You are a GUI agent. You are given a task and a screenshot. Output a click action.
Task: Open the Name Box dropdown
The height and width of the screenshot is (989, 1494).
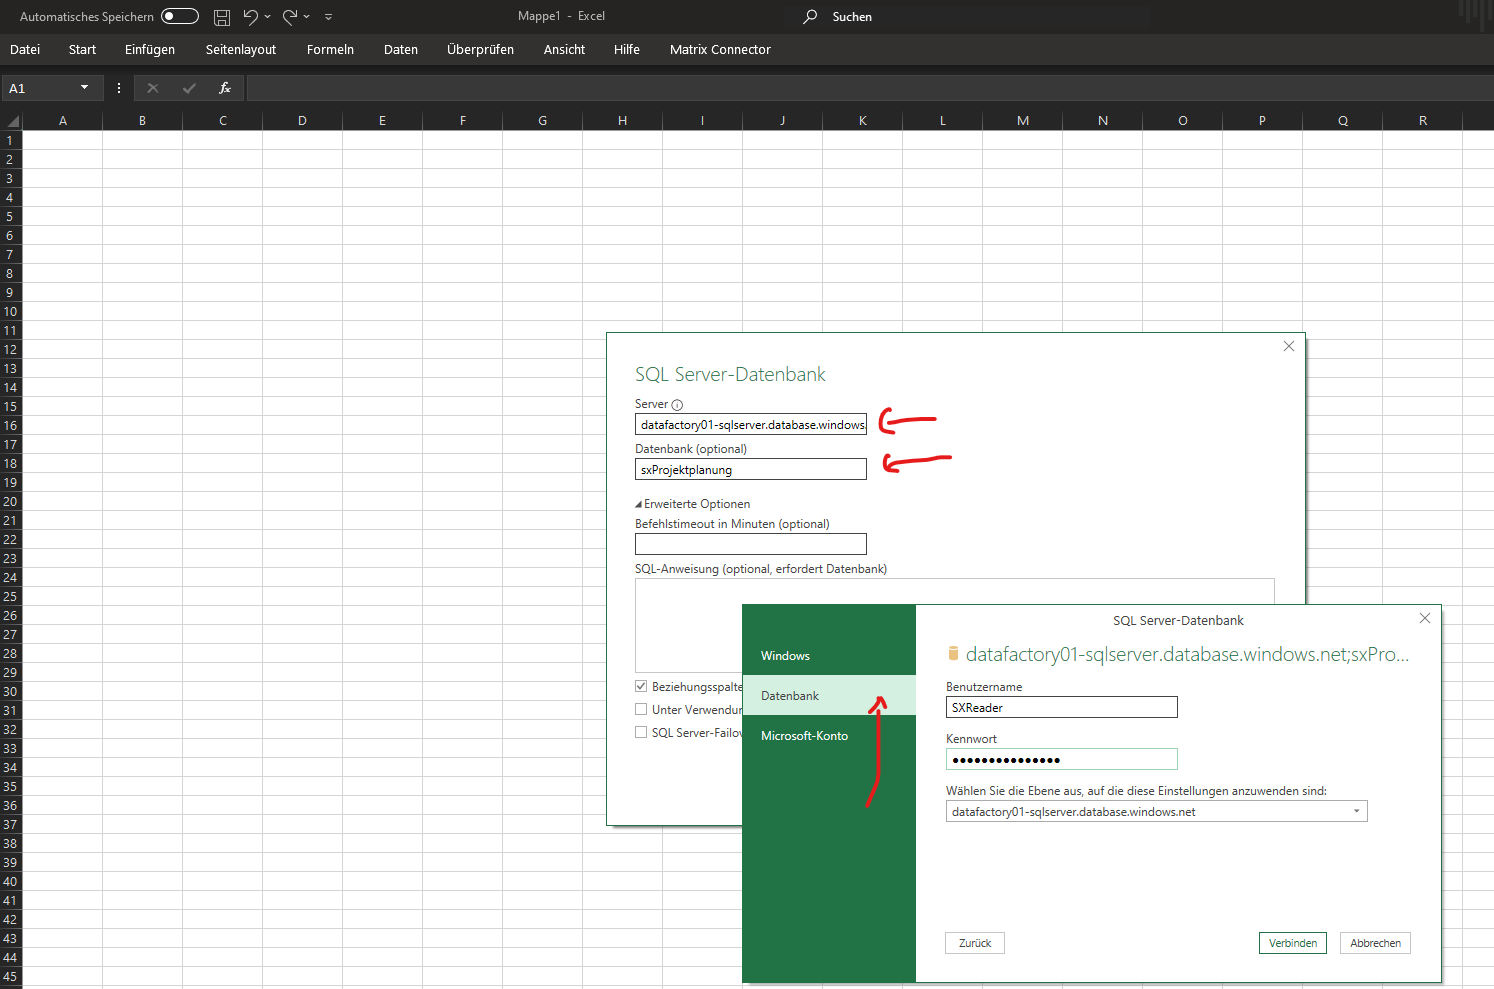(84, 88)
